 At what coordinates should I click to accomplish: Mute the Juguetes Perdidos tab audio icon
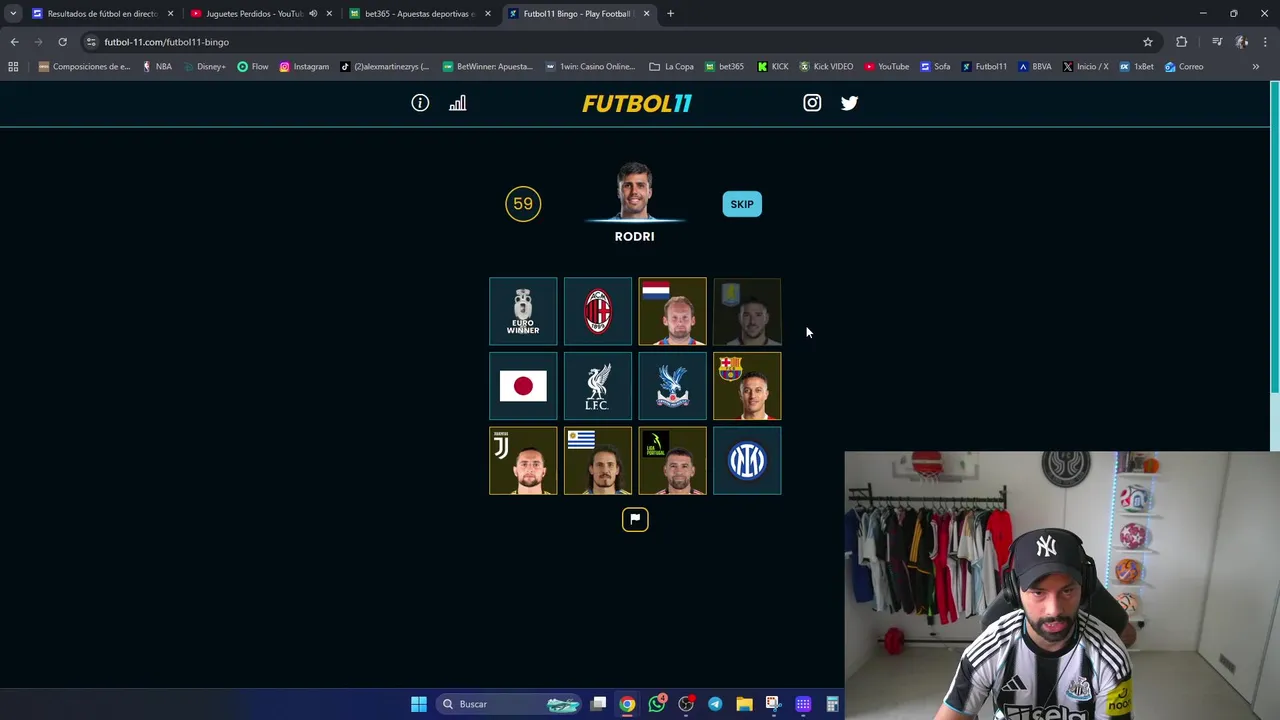click(313, 14)
